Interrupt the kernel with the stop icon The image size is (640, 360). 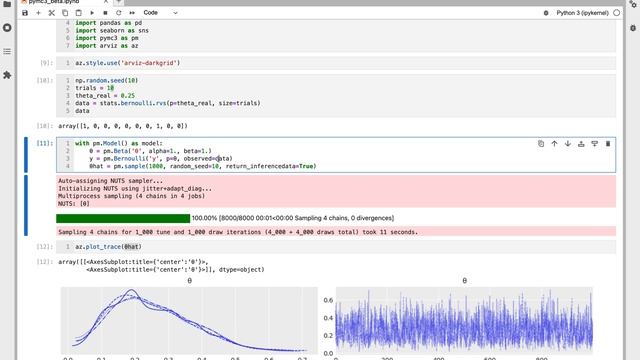pos(105,13)
